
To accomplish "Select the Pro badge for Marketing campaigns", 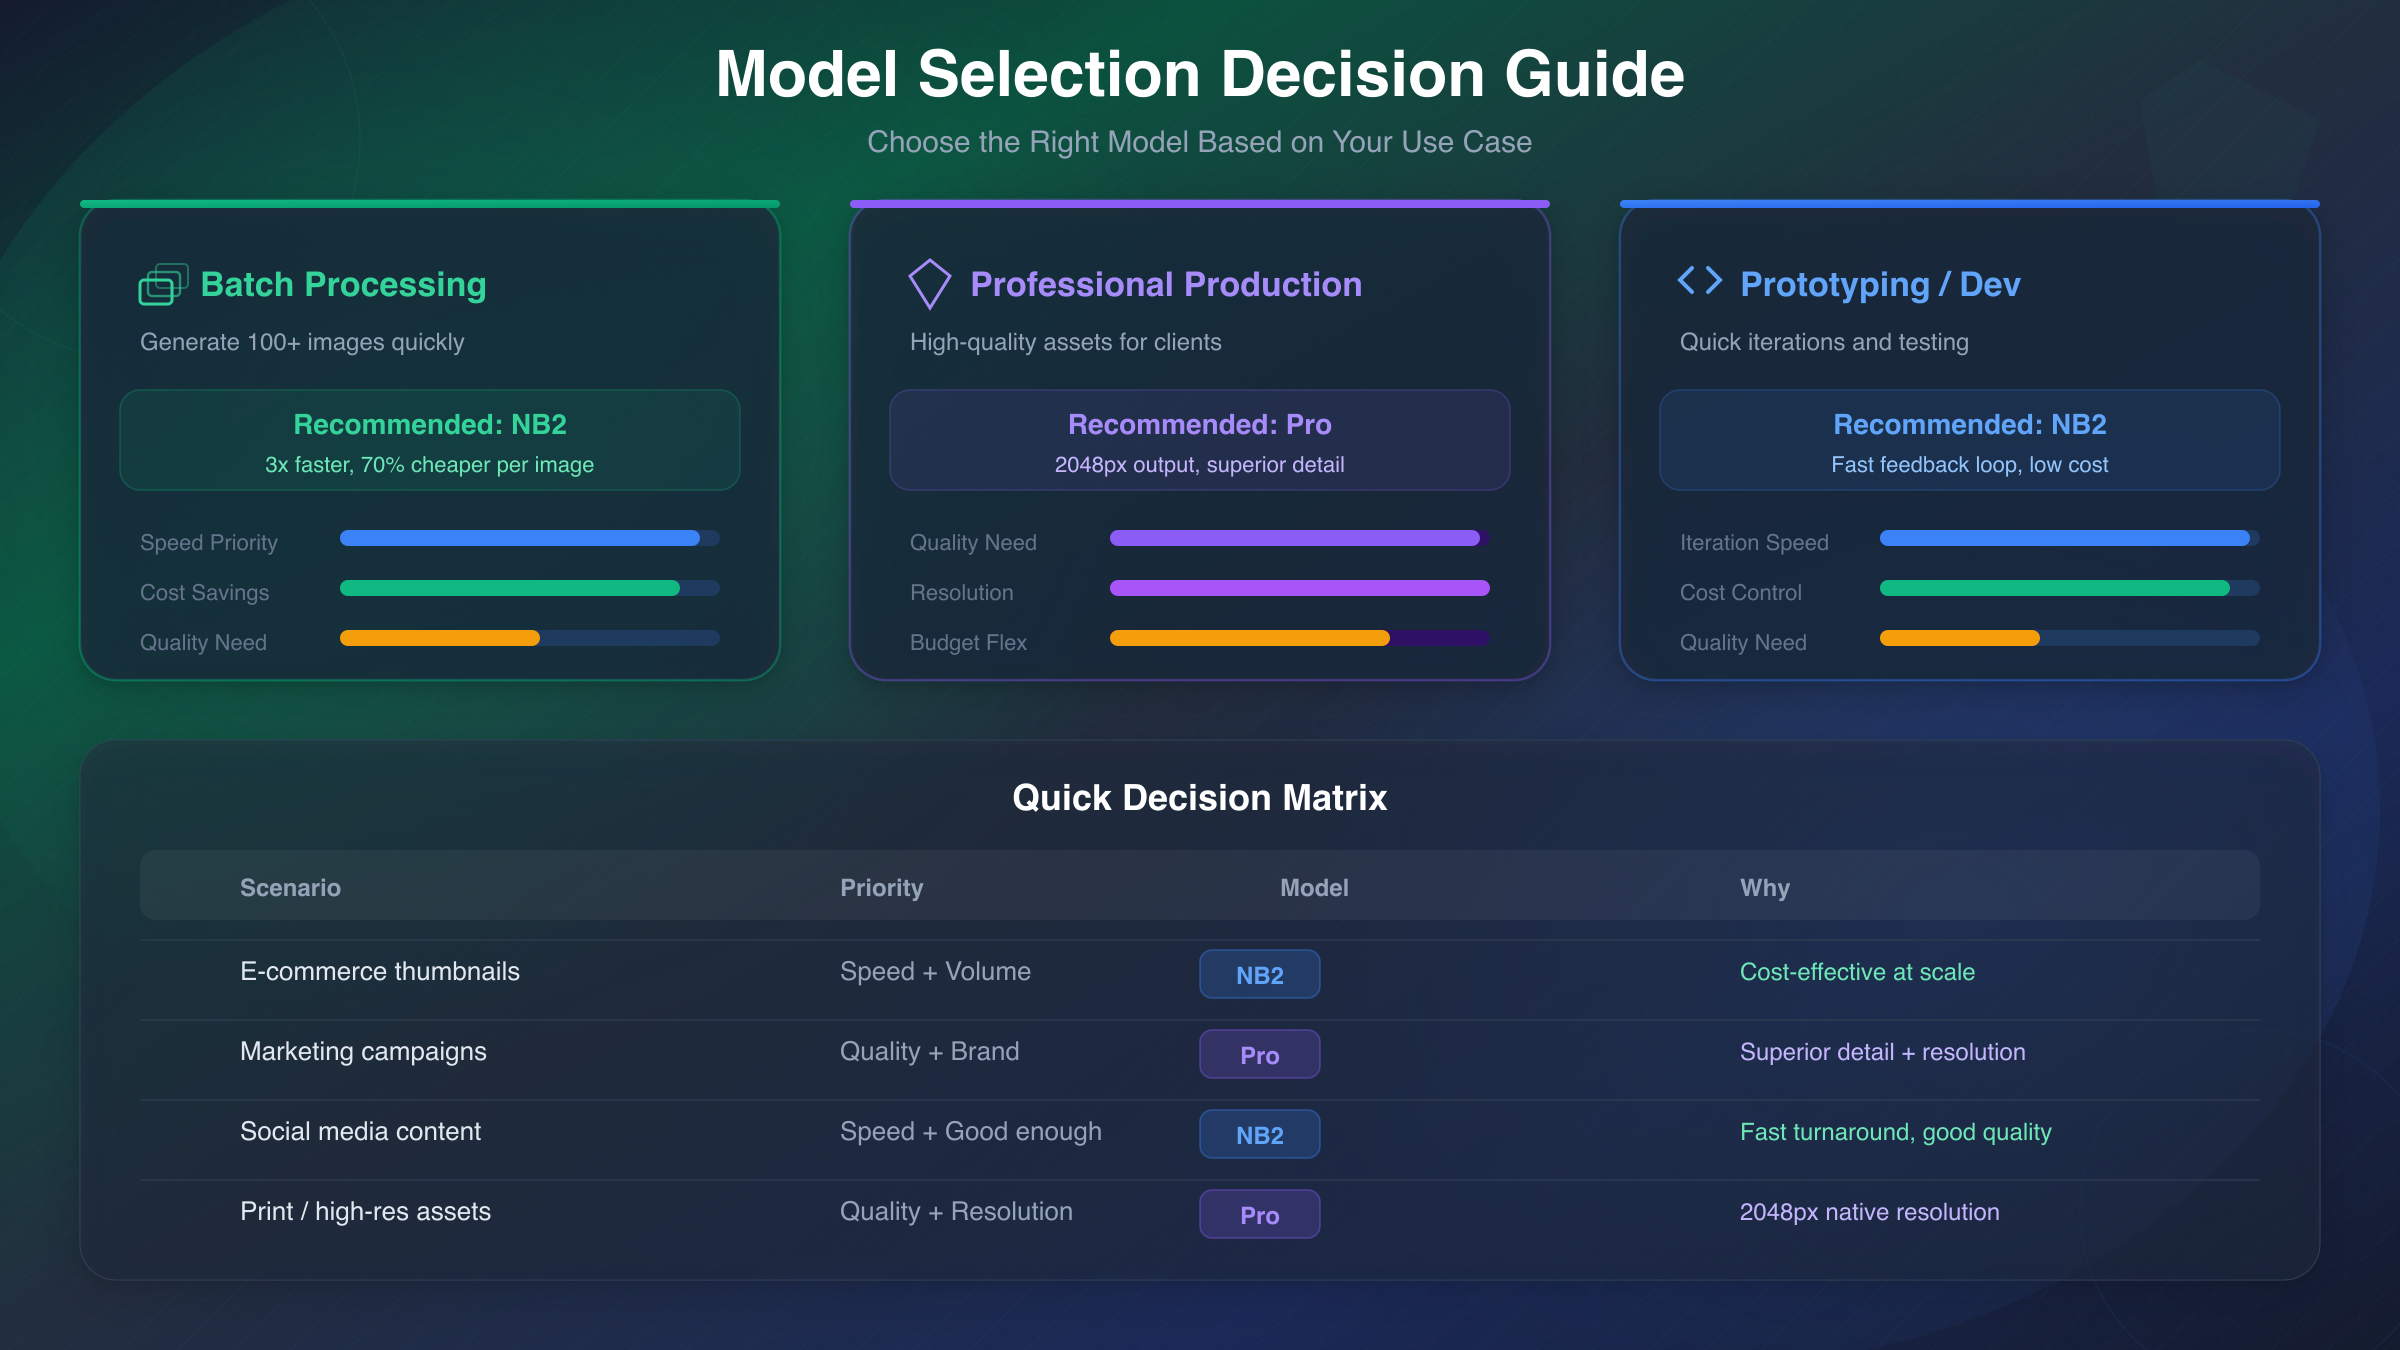I will click(x=1259, y=1055).
